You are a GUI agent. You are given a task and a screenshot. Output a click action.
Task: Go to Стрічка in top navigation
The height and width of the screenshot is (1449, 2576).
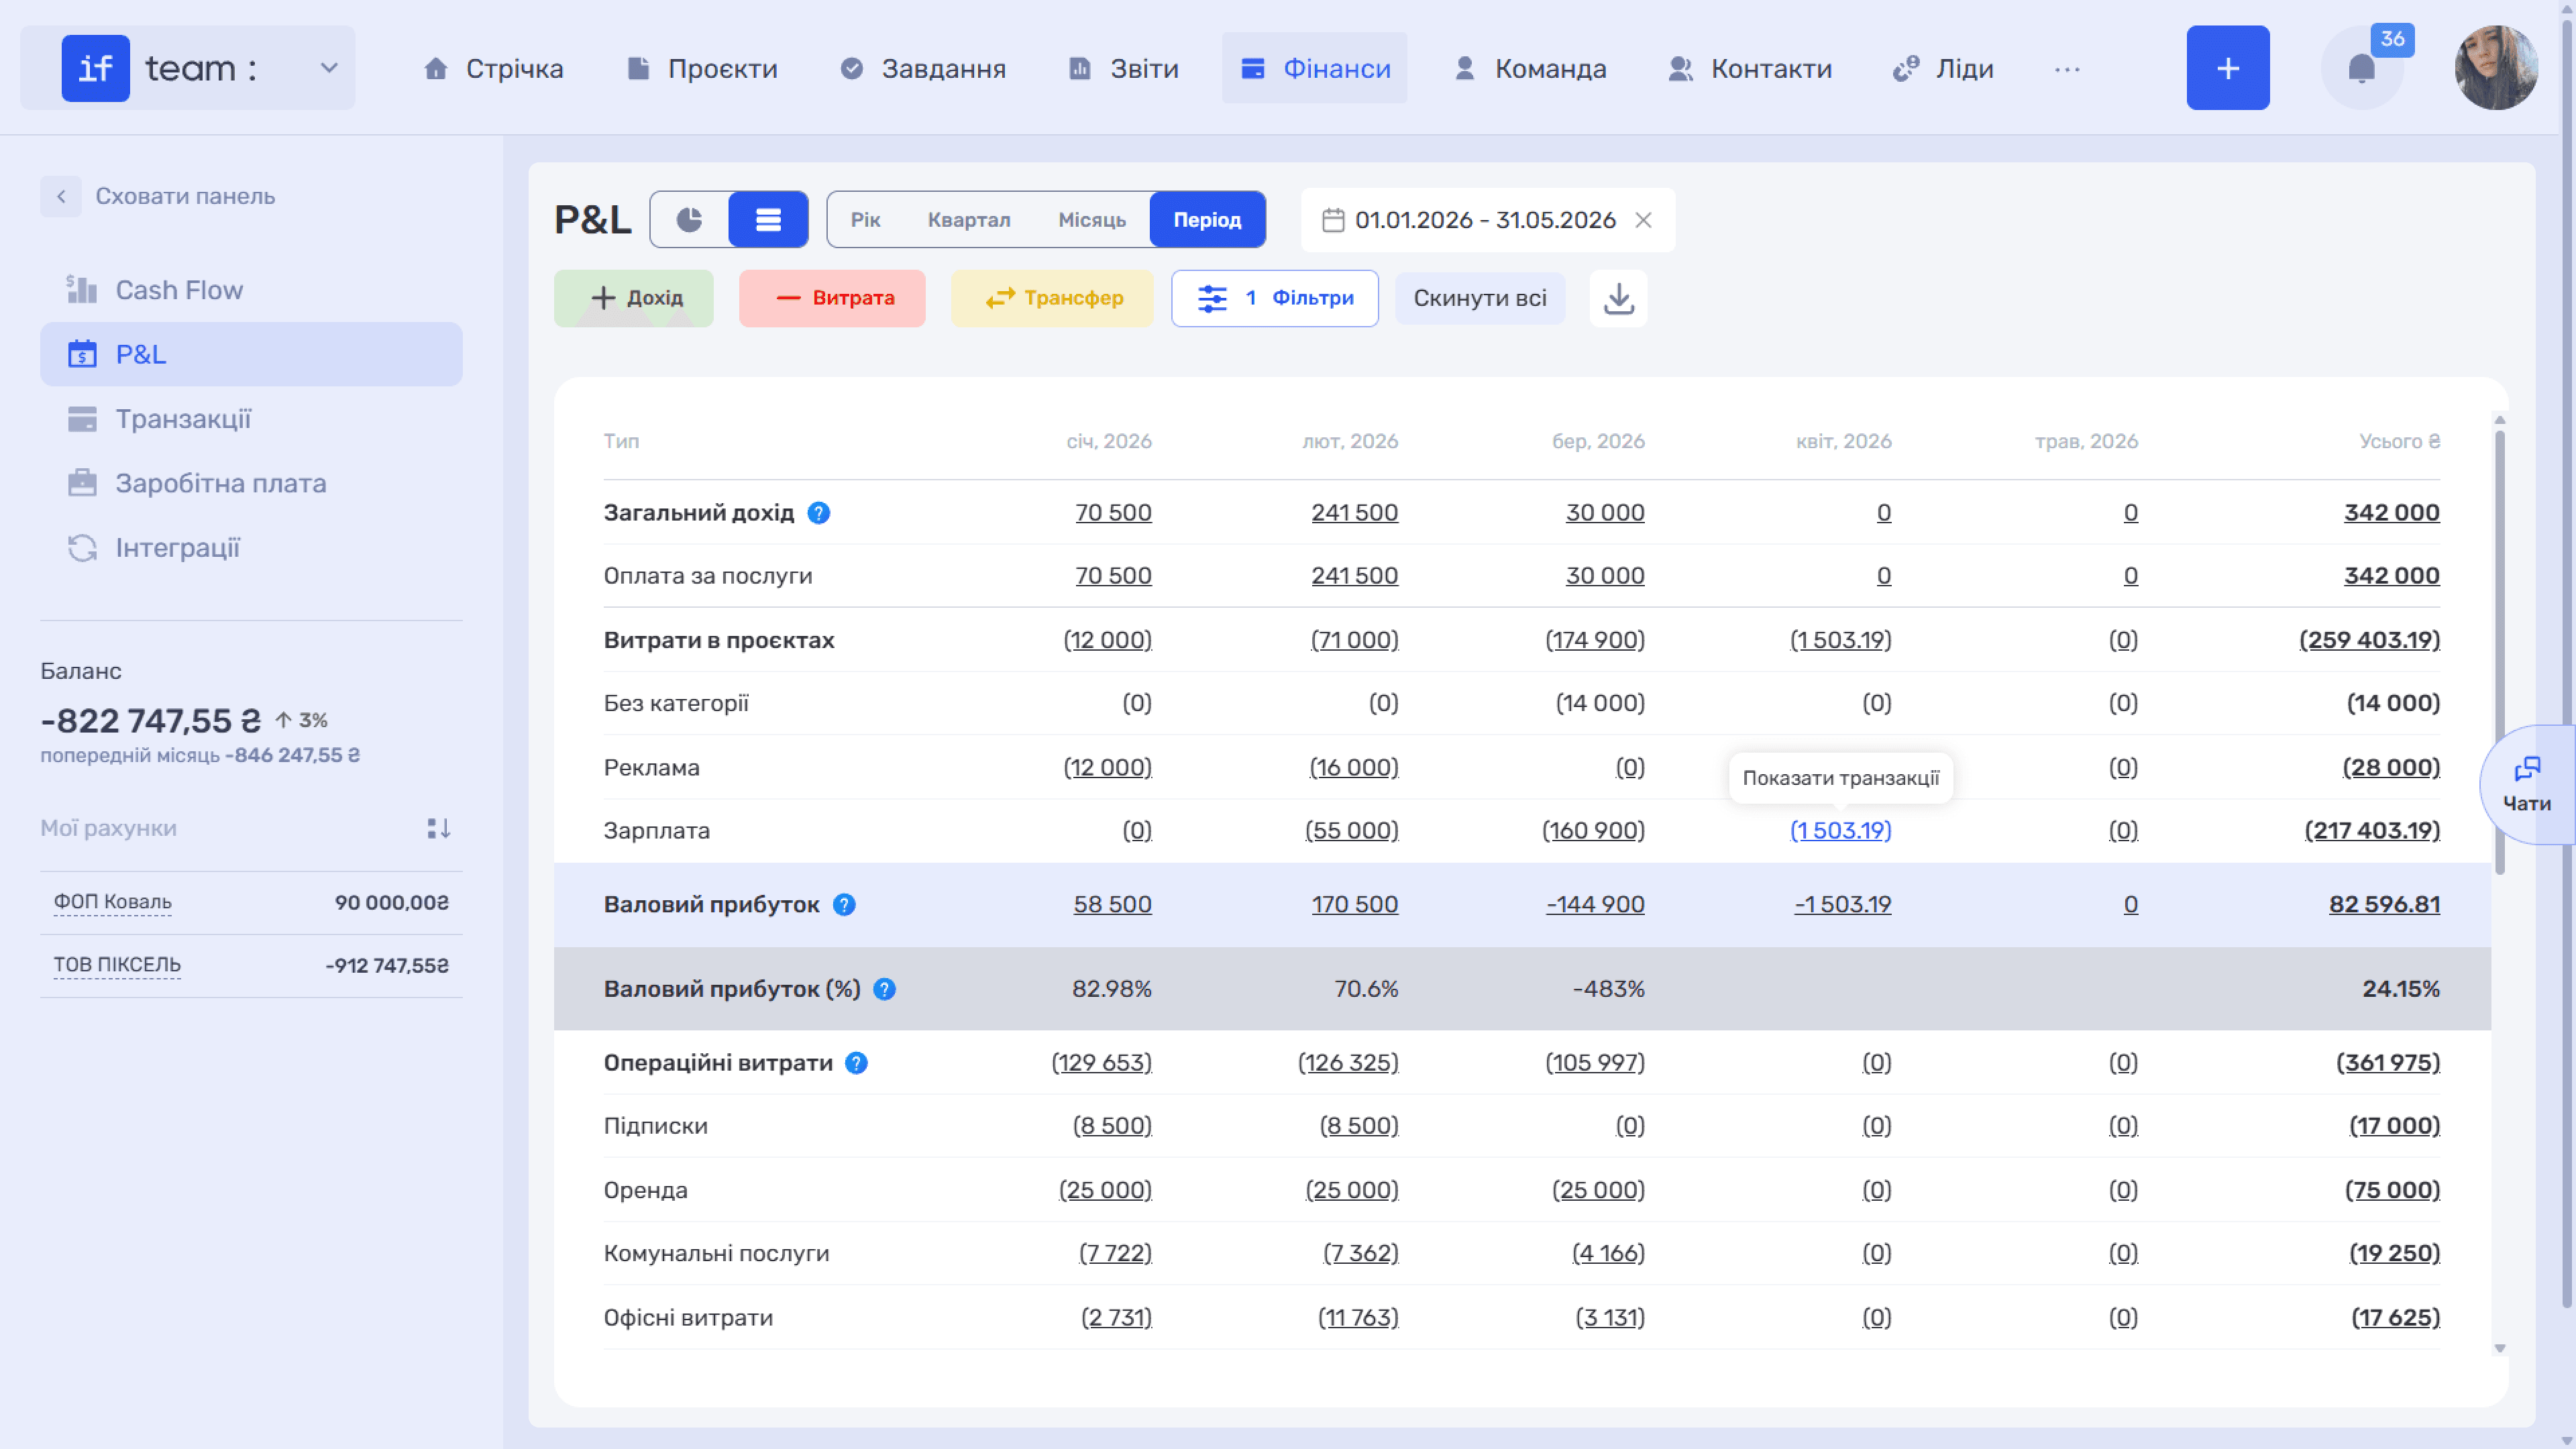pyautogui.click(x=493, y=68)
